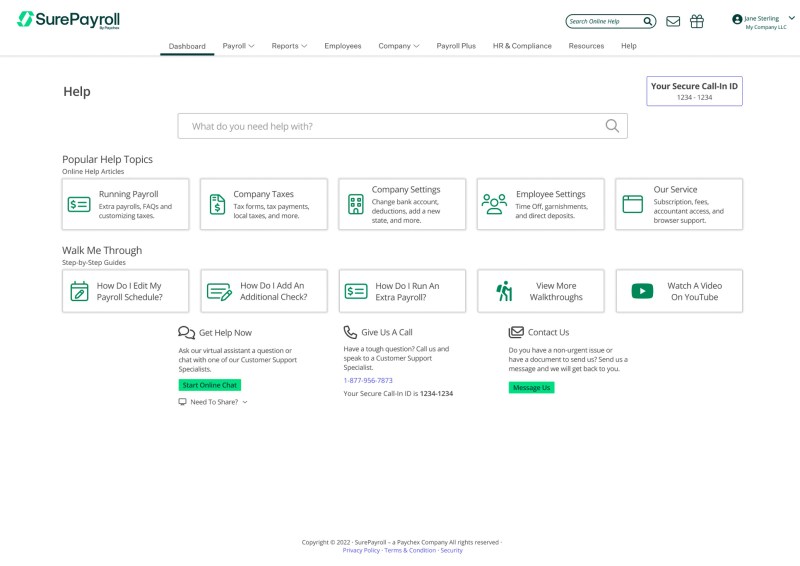Click the Edit Payroll Schedule calendar icon
Screen dimensions: 800x566
pos(79,291)
